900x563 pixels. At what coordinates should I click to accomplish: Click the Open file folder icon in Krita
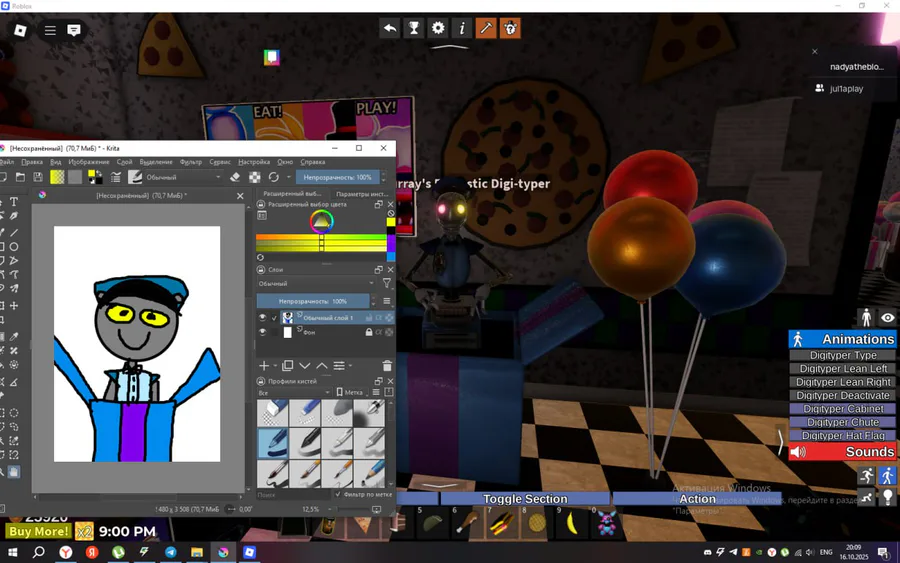coord(20,177)
